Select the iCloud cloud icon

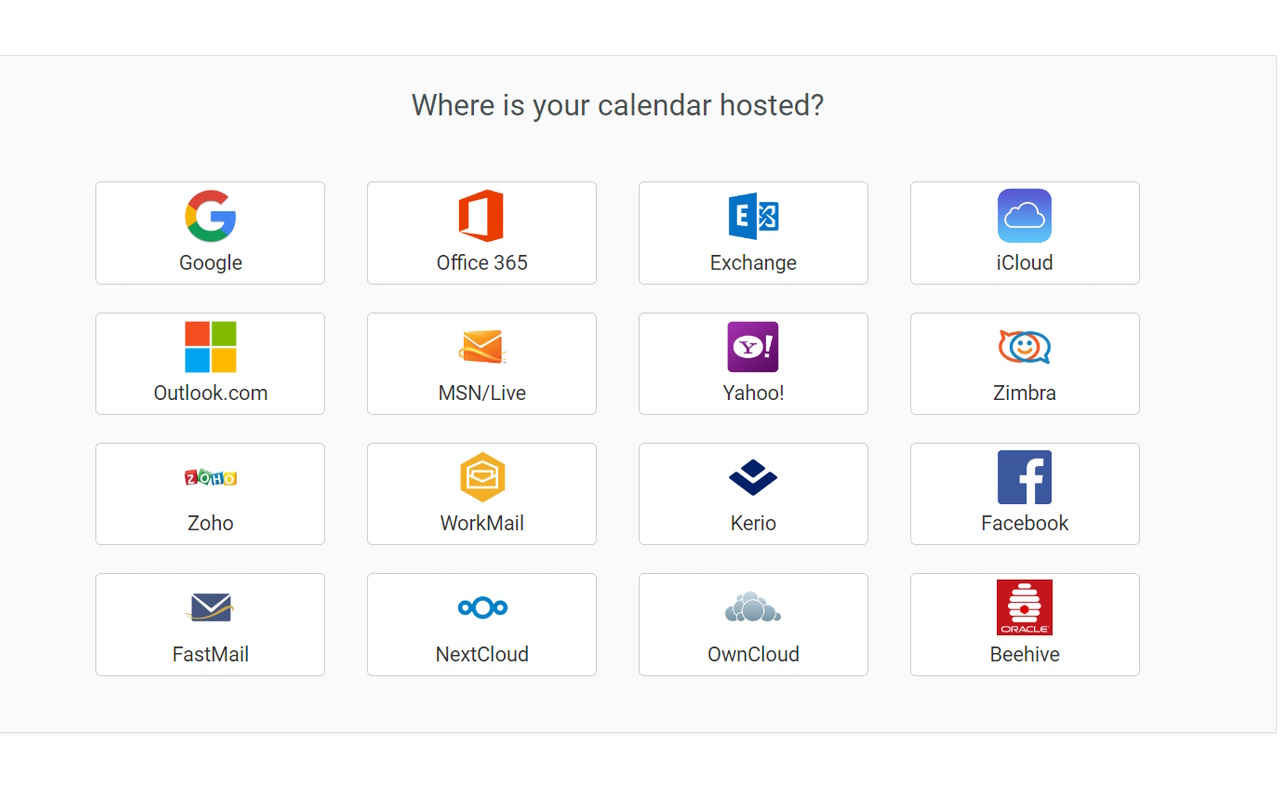1024,216
